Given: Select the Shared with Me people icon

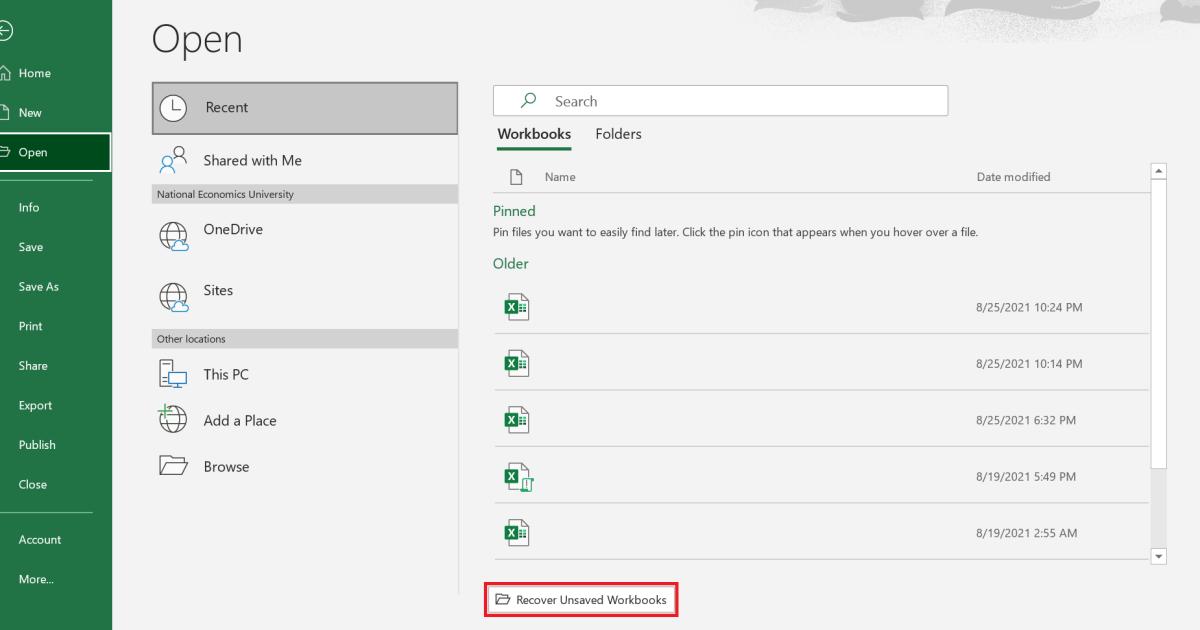Looking at the screenshot, I should point(173,161).
